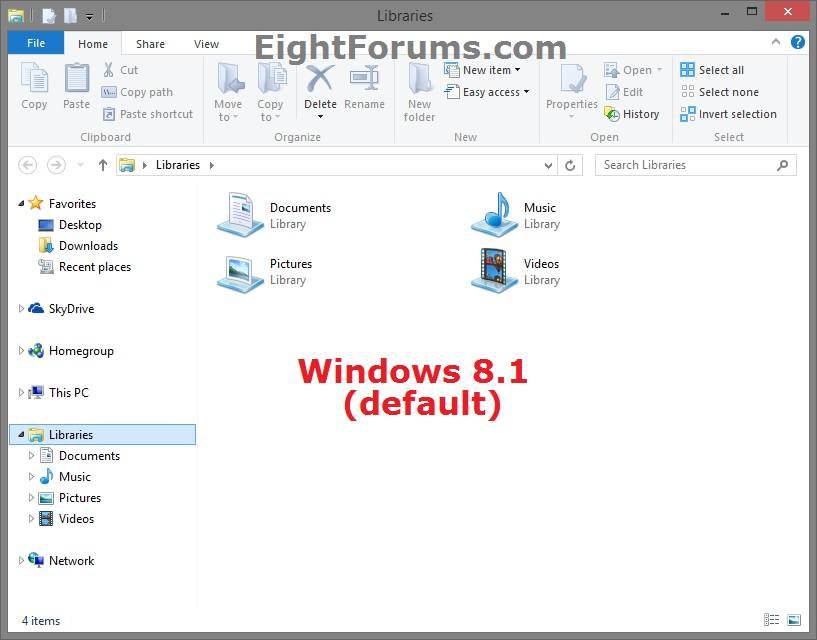Collapse the Favorites tree node
This screenshot has width=817, height=640.
point(21,203)
